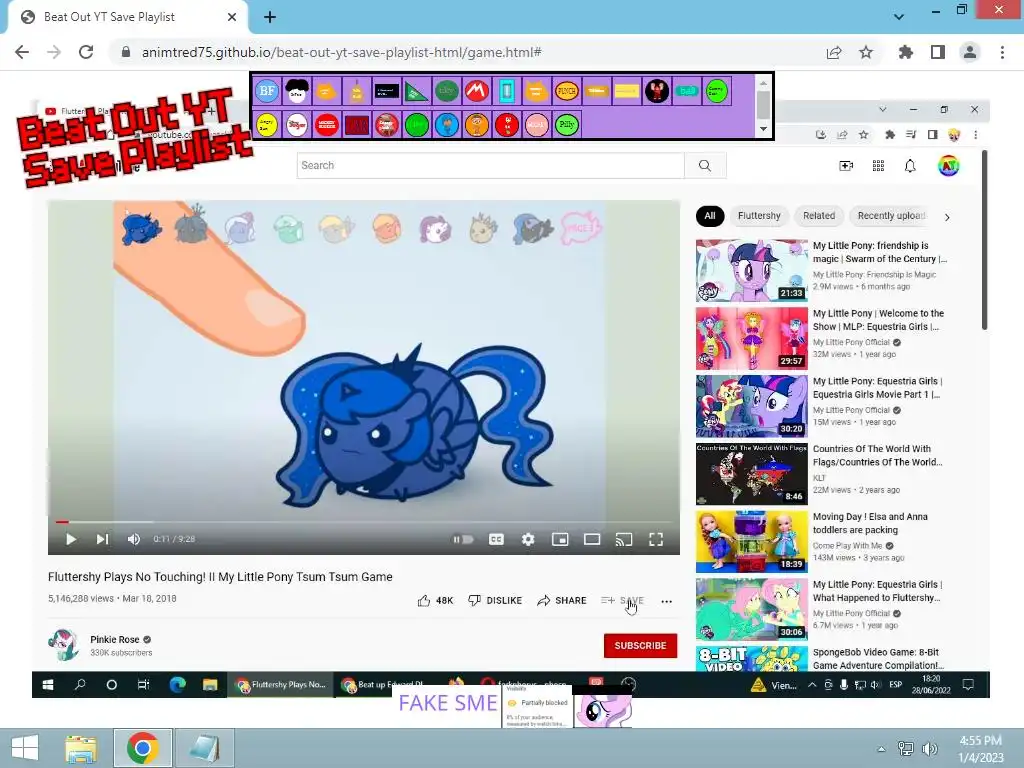
Task: Pick the black afro-hair character icon
Action: point(297,91)
